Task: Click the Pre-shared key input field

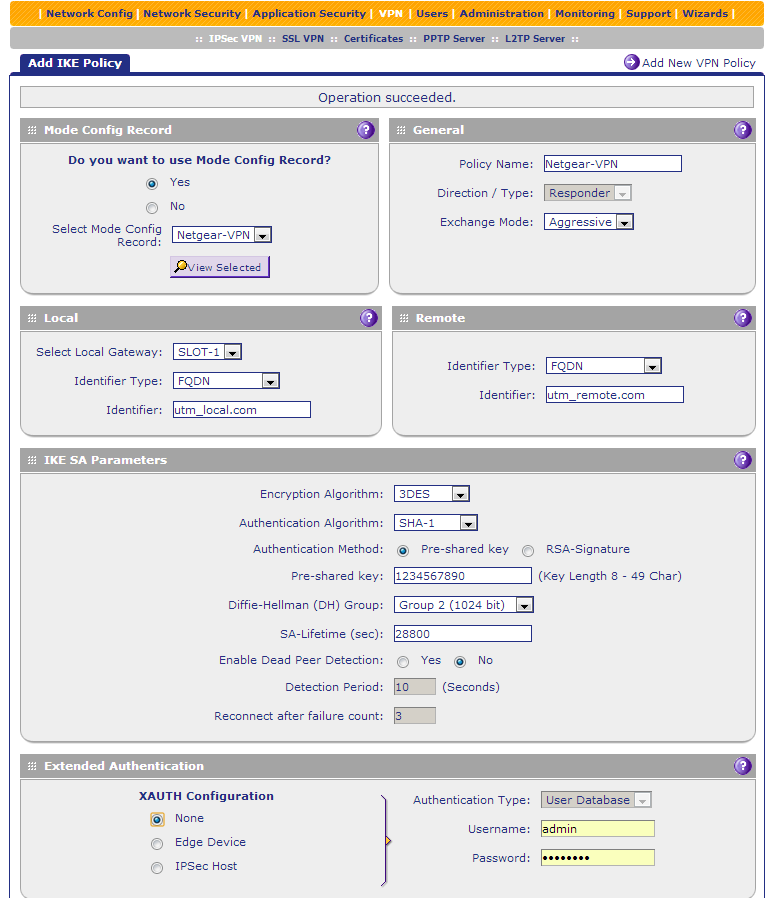Action: tap(463, 576)
